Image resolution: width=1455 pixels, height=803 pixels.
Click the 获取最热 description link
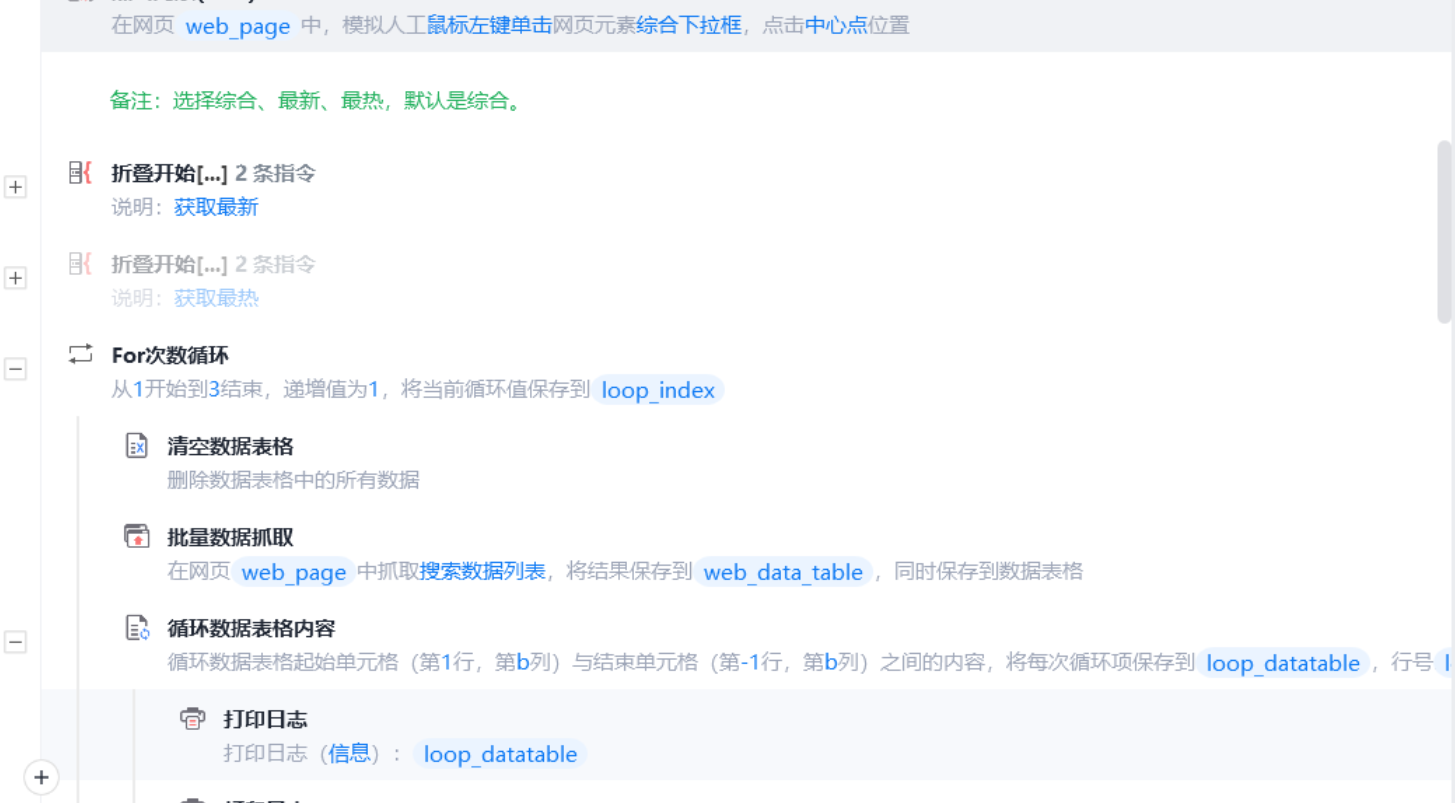[216, 298]
